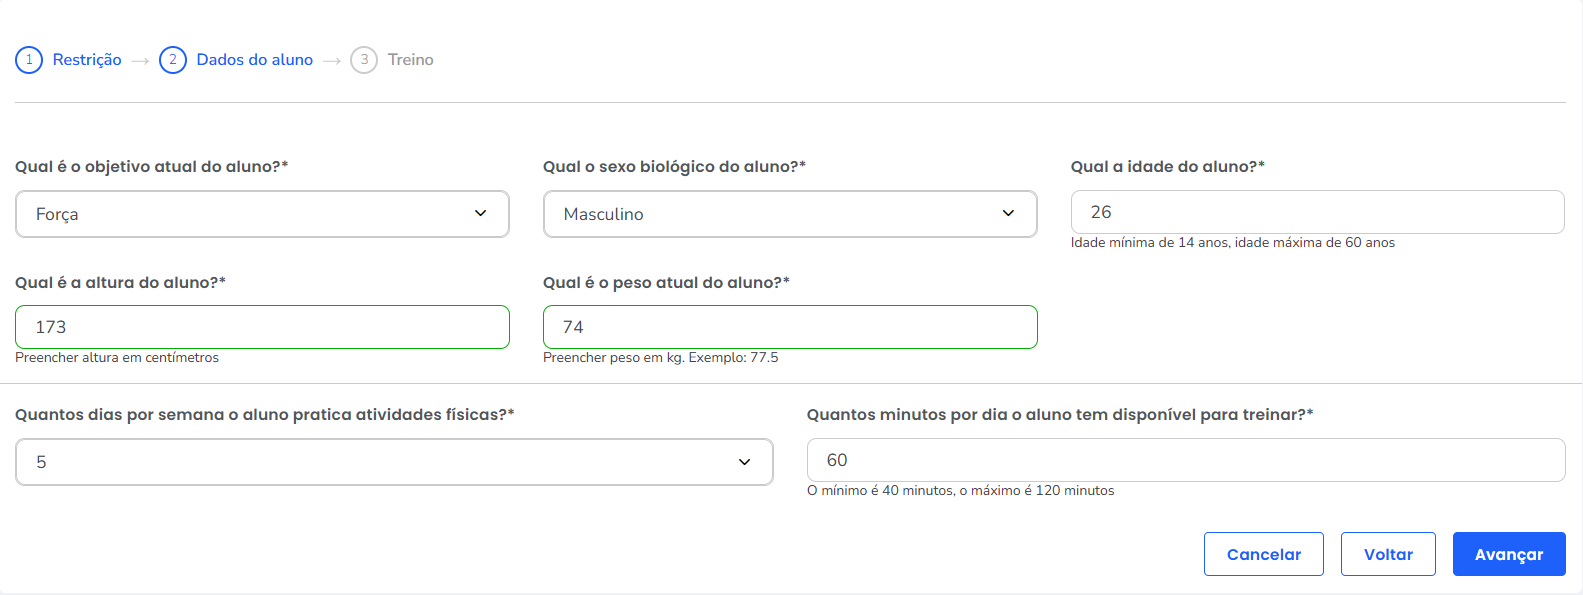Open the biological sex dropdown
1583x595 pixels.
[790, 214]
